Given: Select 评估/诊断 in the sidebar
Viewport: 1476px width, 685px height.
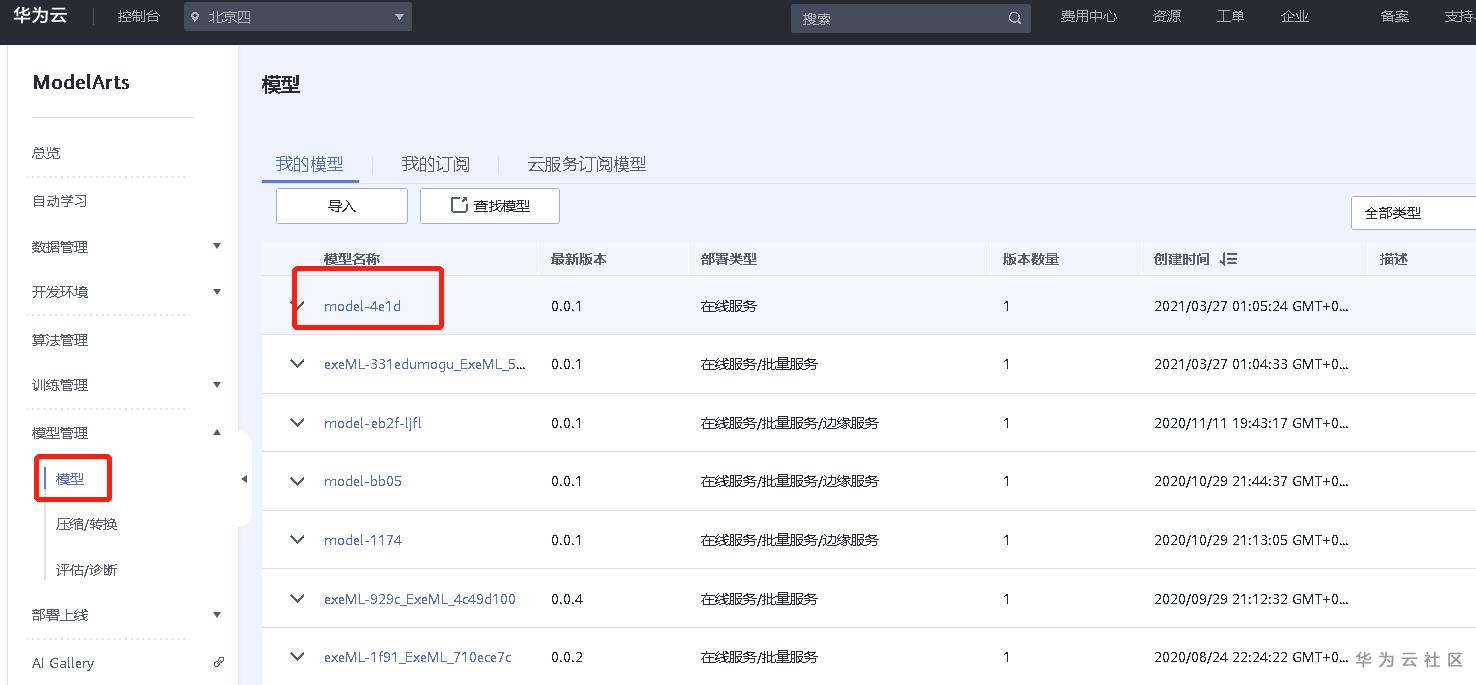Looking at the screenshot, I should (x=87, y=569).
